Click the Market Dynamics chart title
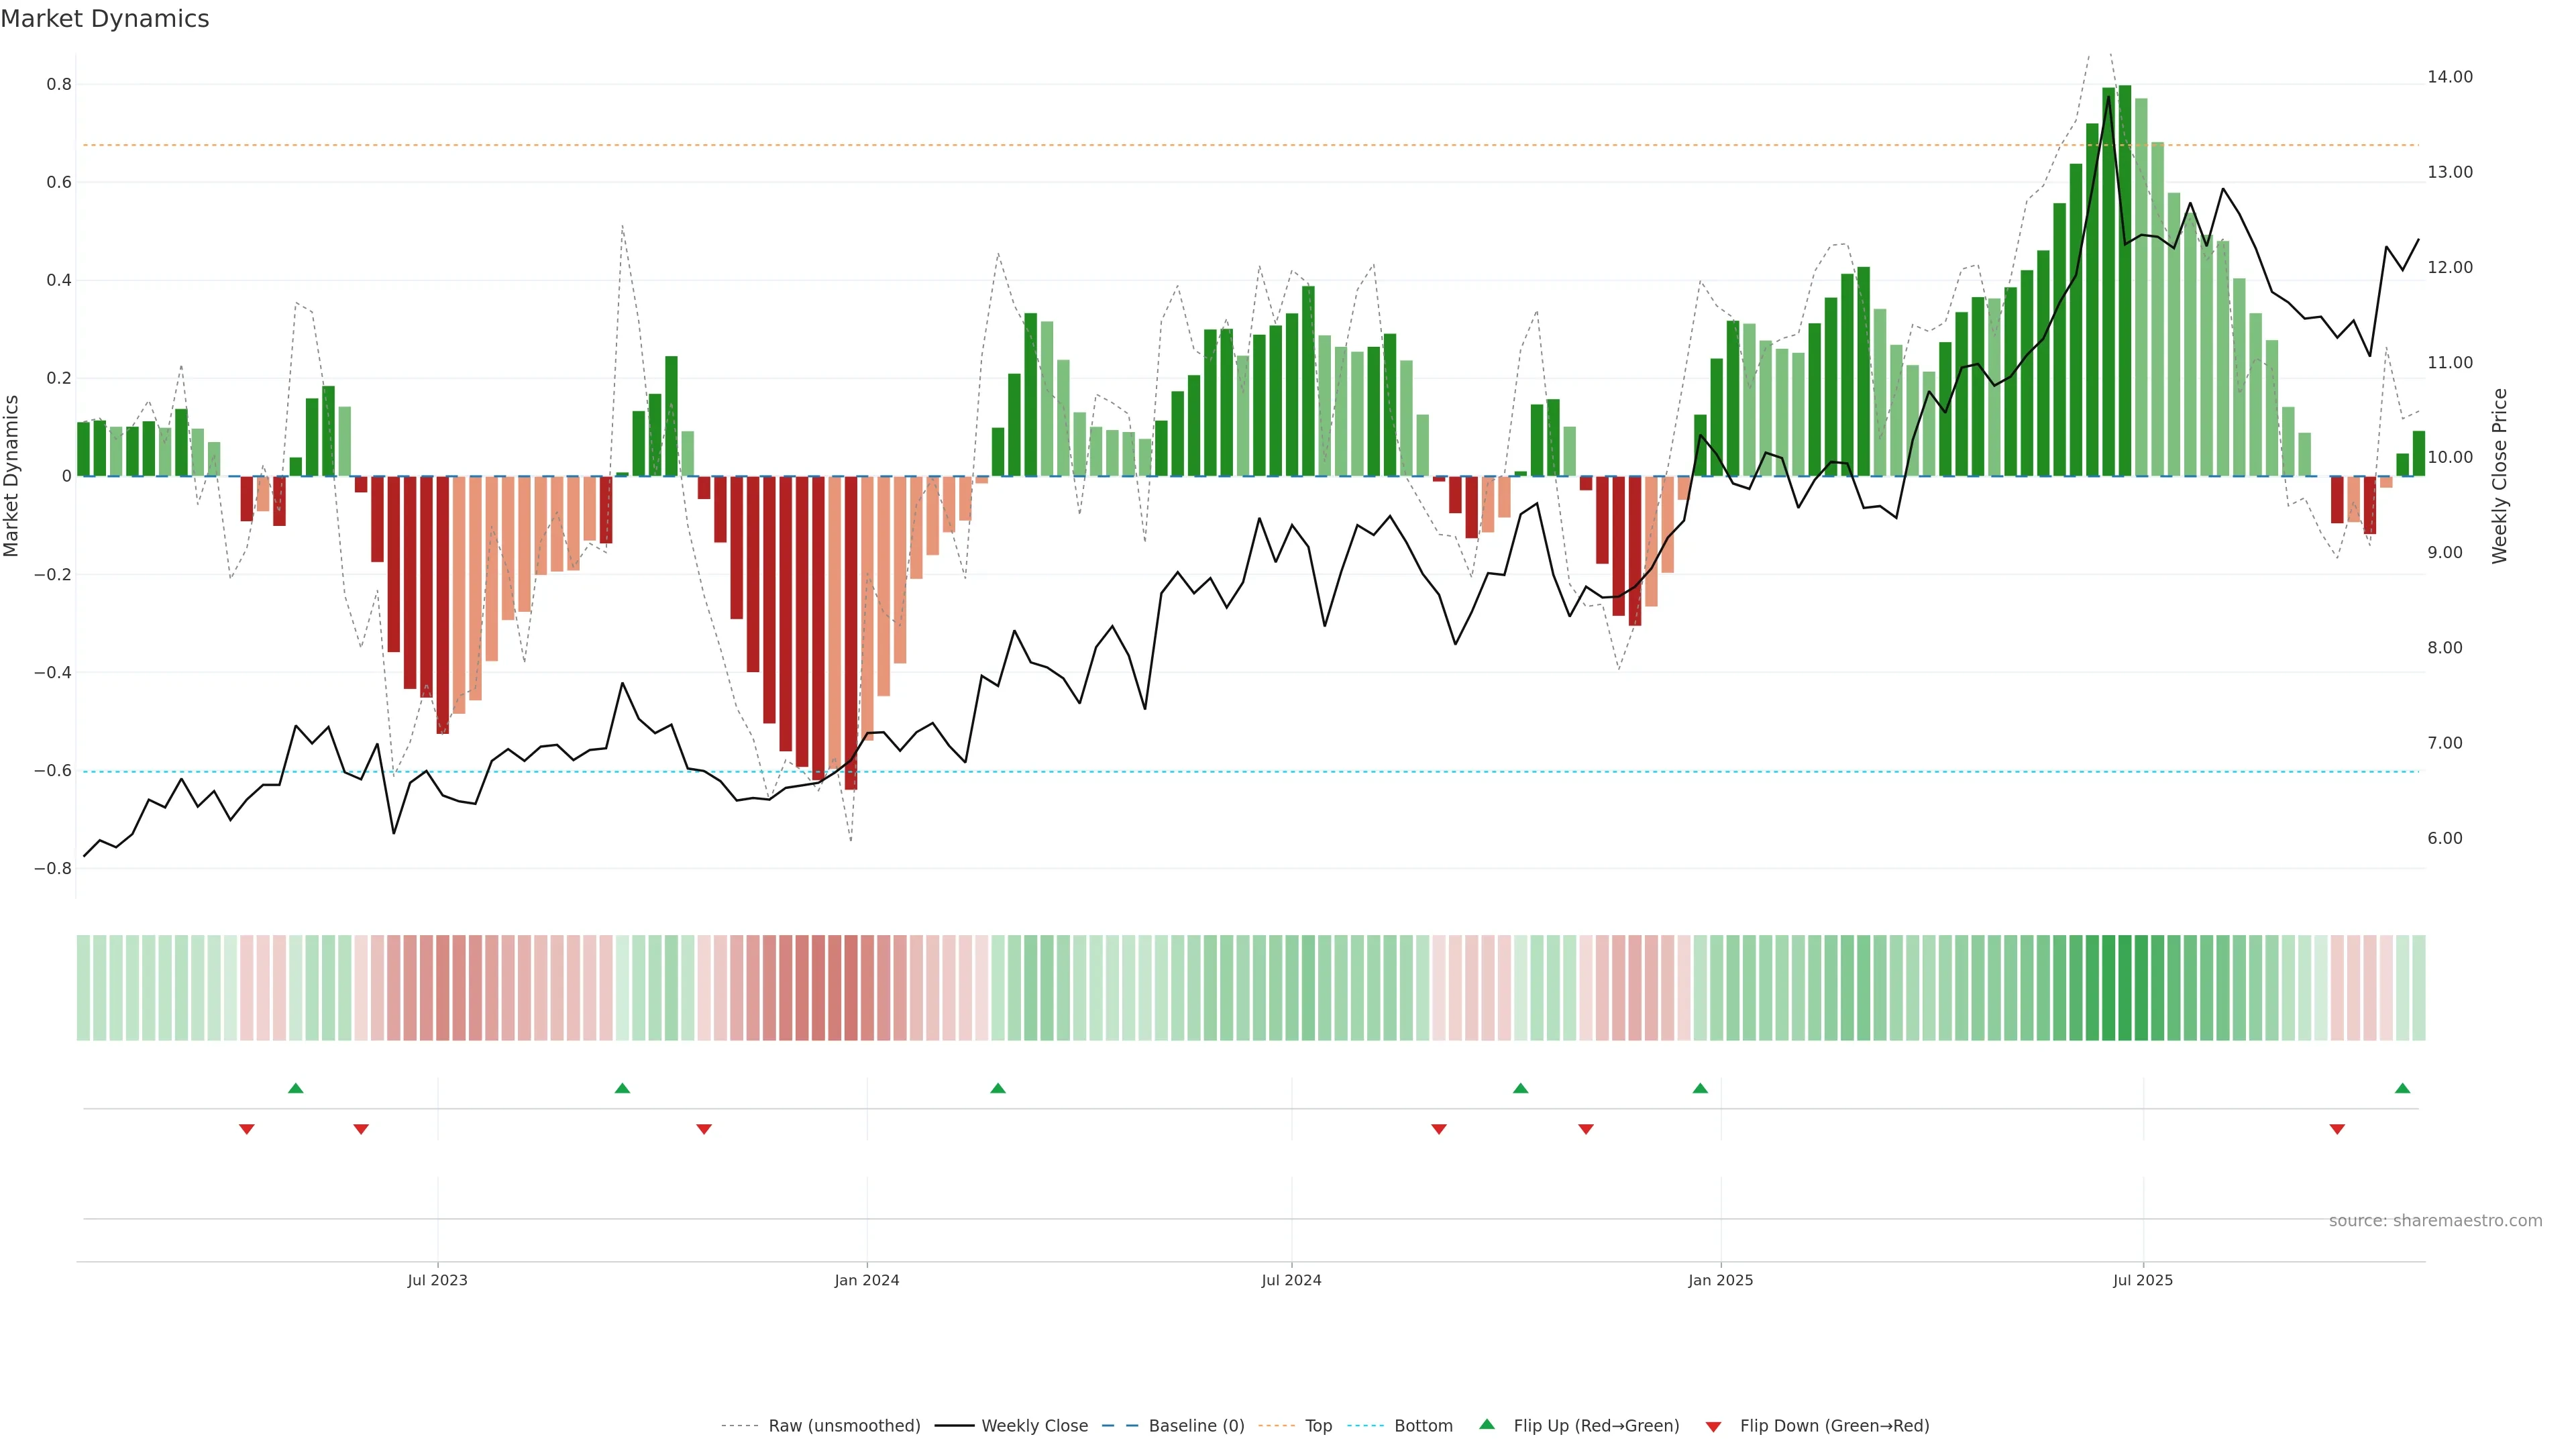This screenshot has width=2576, height=1449. [105, 19]
